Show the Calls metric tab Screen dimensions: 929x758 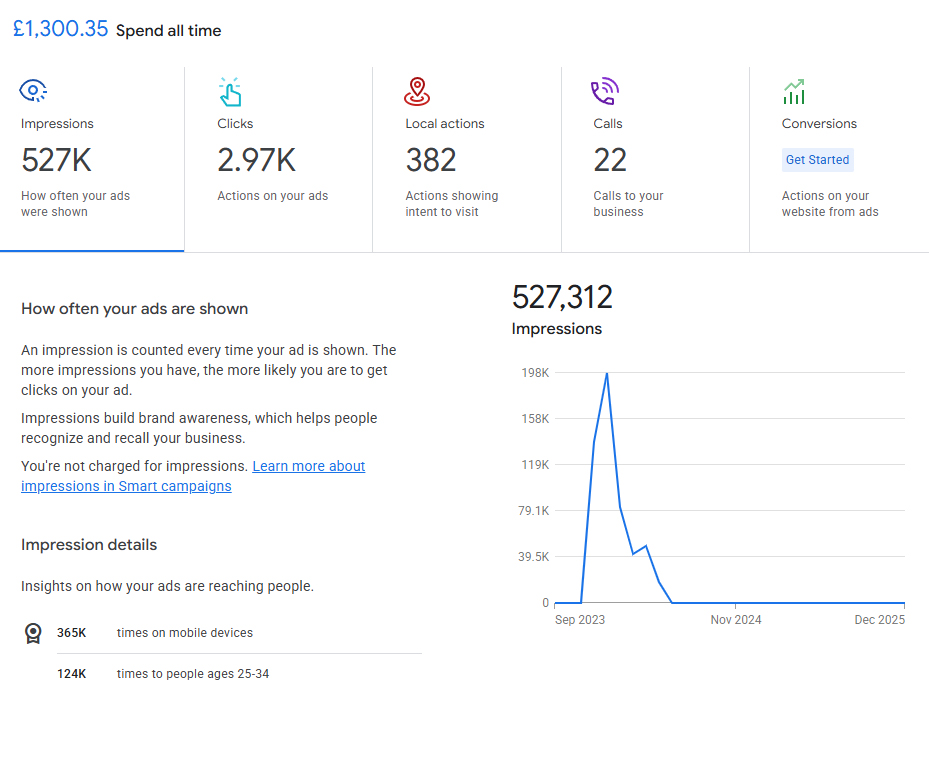point(654,160)
